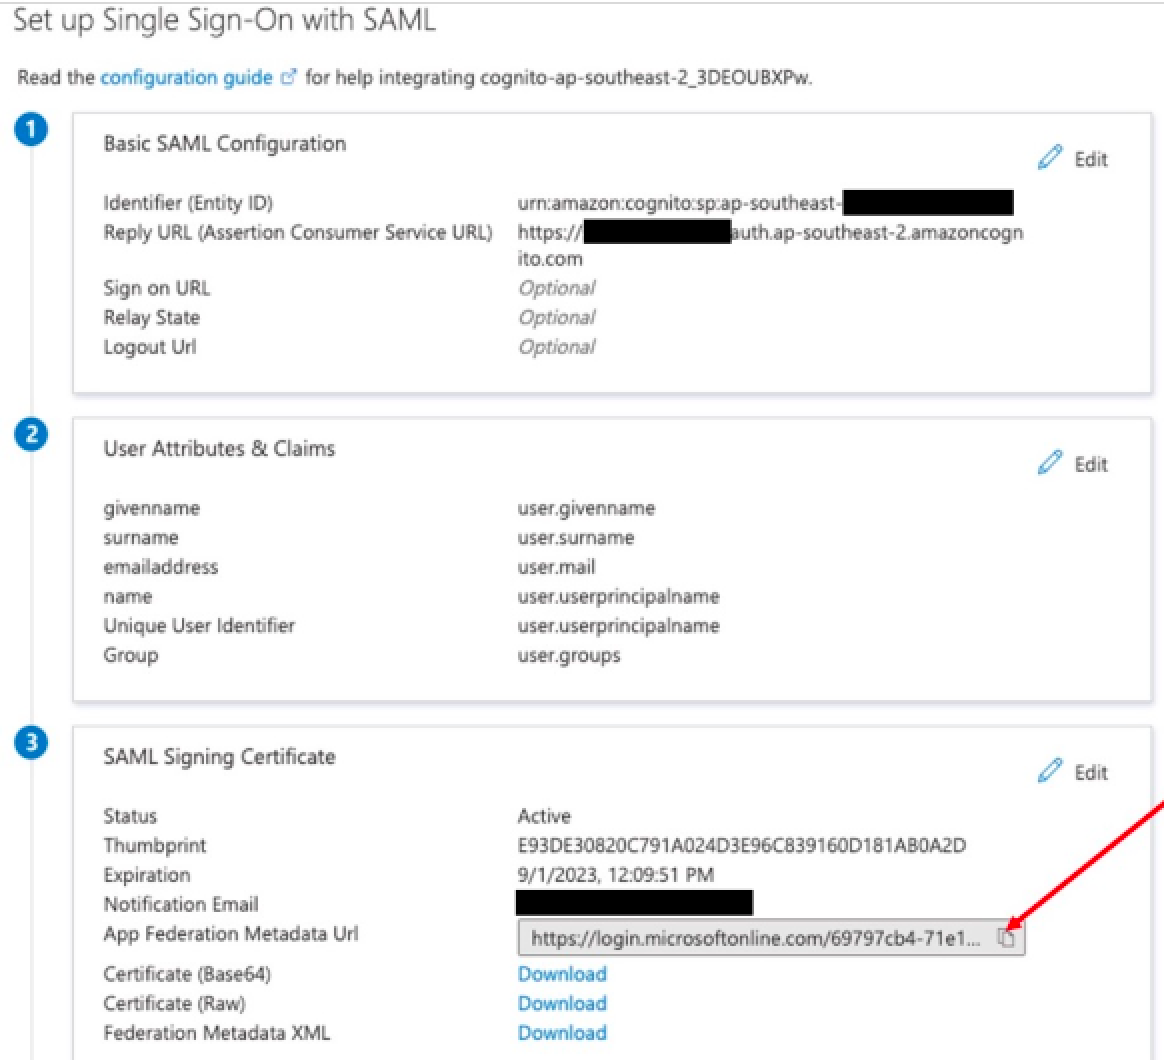Click the certificate Thumbprint value
This screenshot has width=1164, height=1060.
[x=741, y=846]
